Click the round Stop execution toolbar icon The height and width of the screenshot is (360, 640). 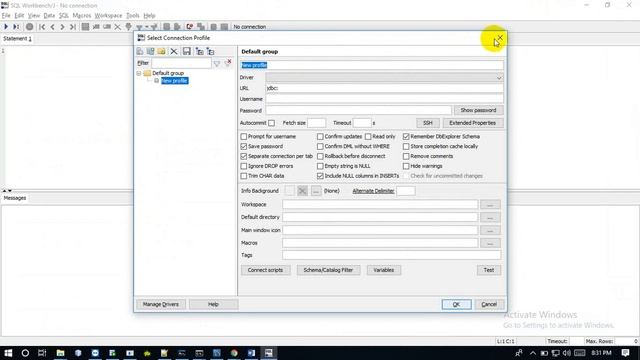click(29, 27)
